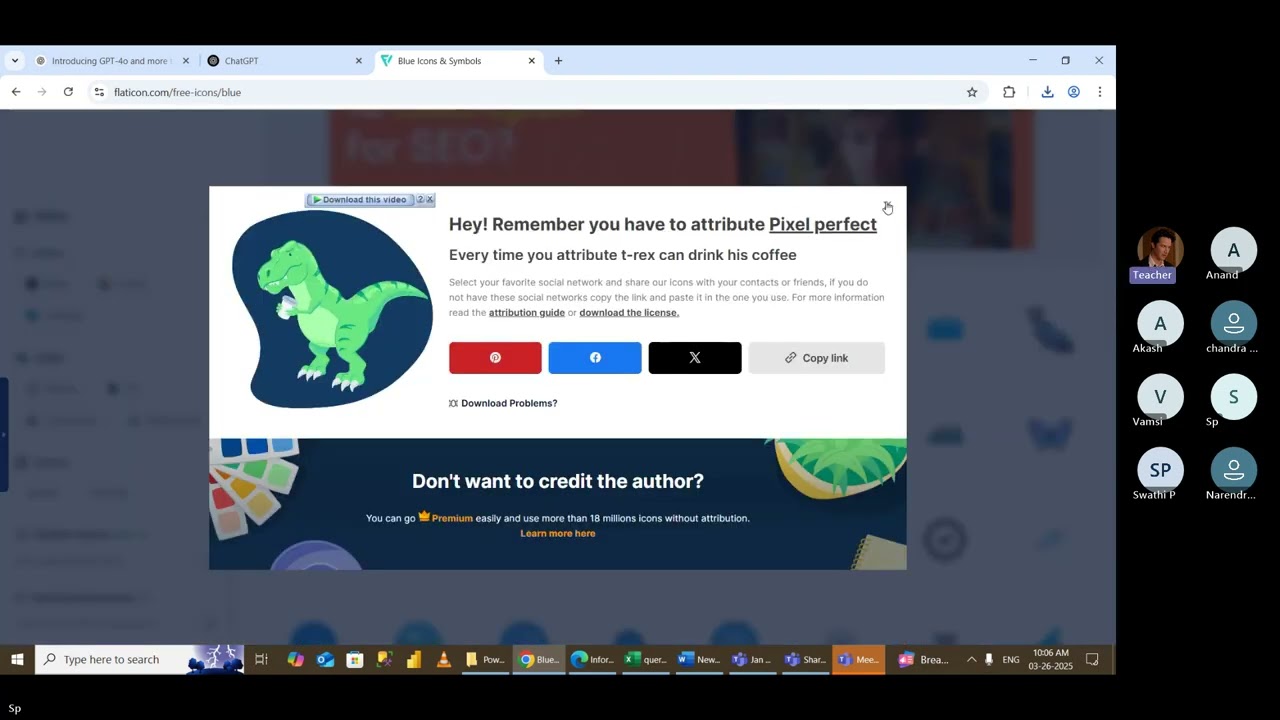Close the Download this video overlay bar
Viewport: 1280px width, 720px height.
[x=430, y=200]
